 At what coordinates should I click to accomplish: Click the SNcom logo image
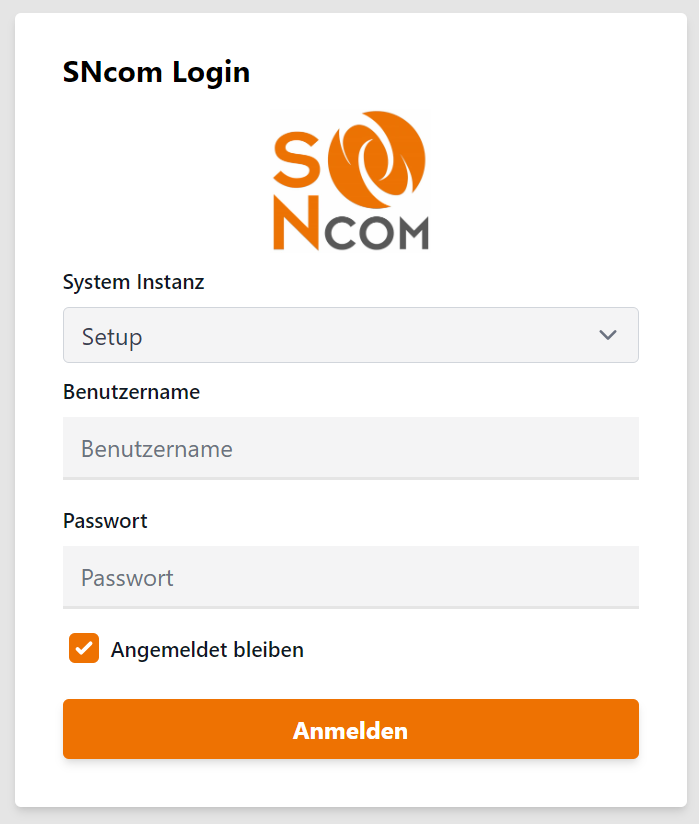coord(350,180)
